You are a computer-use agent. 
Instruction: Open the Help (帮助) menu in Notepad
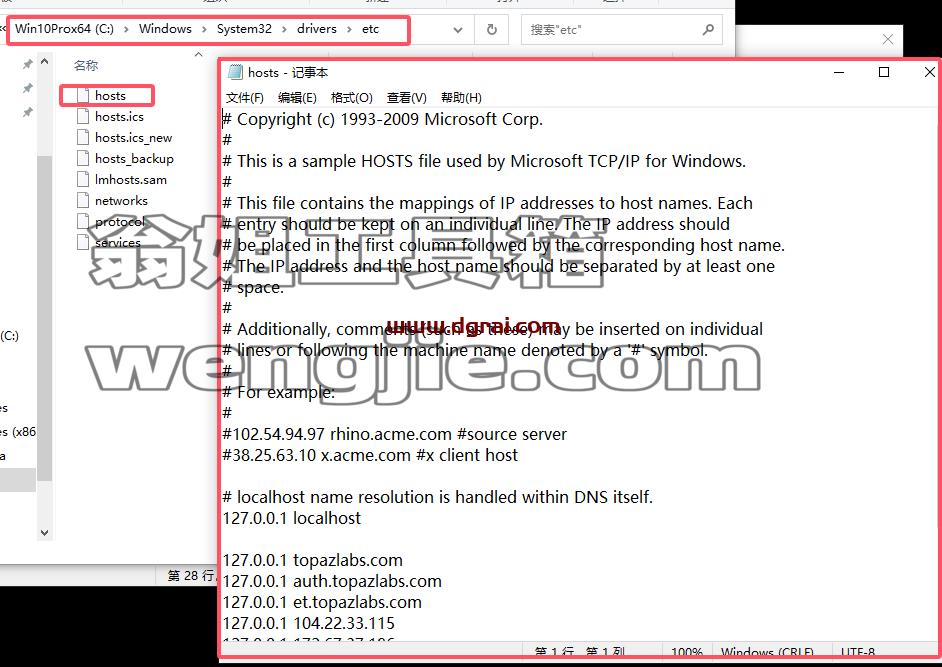[461, 98]
